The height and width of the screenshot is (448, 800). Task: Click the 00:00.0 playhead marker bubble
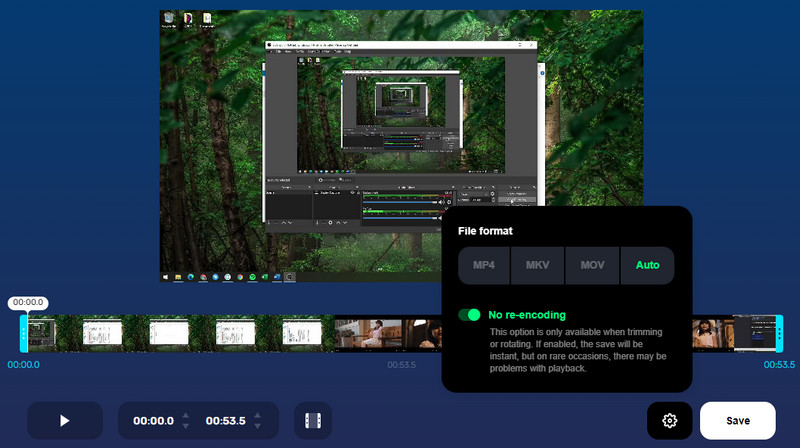coord(28,302)
